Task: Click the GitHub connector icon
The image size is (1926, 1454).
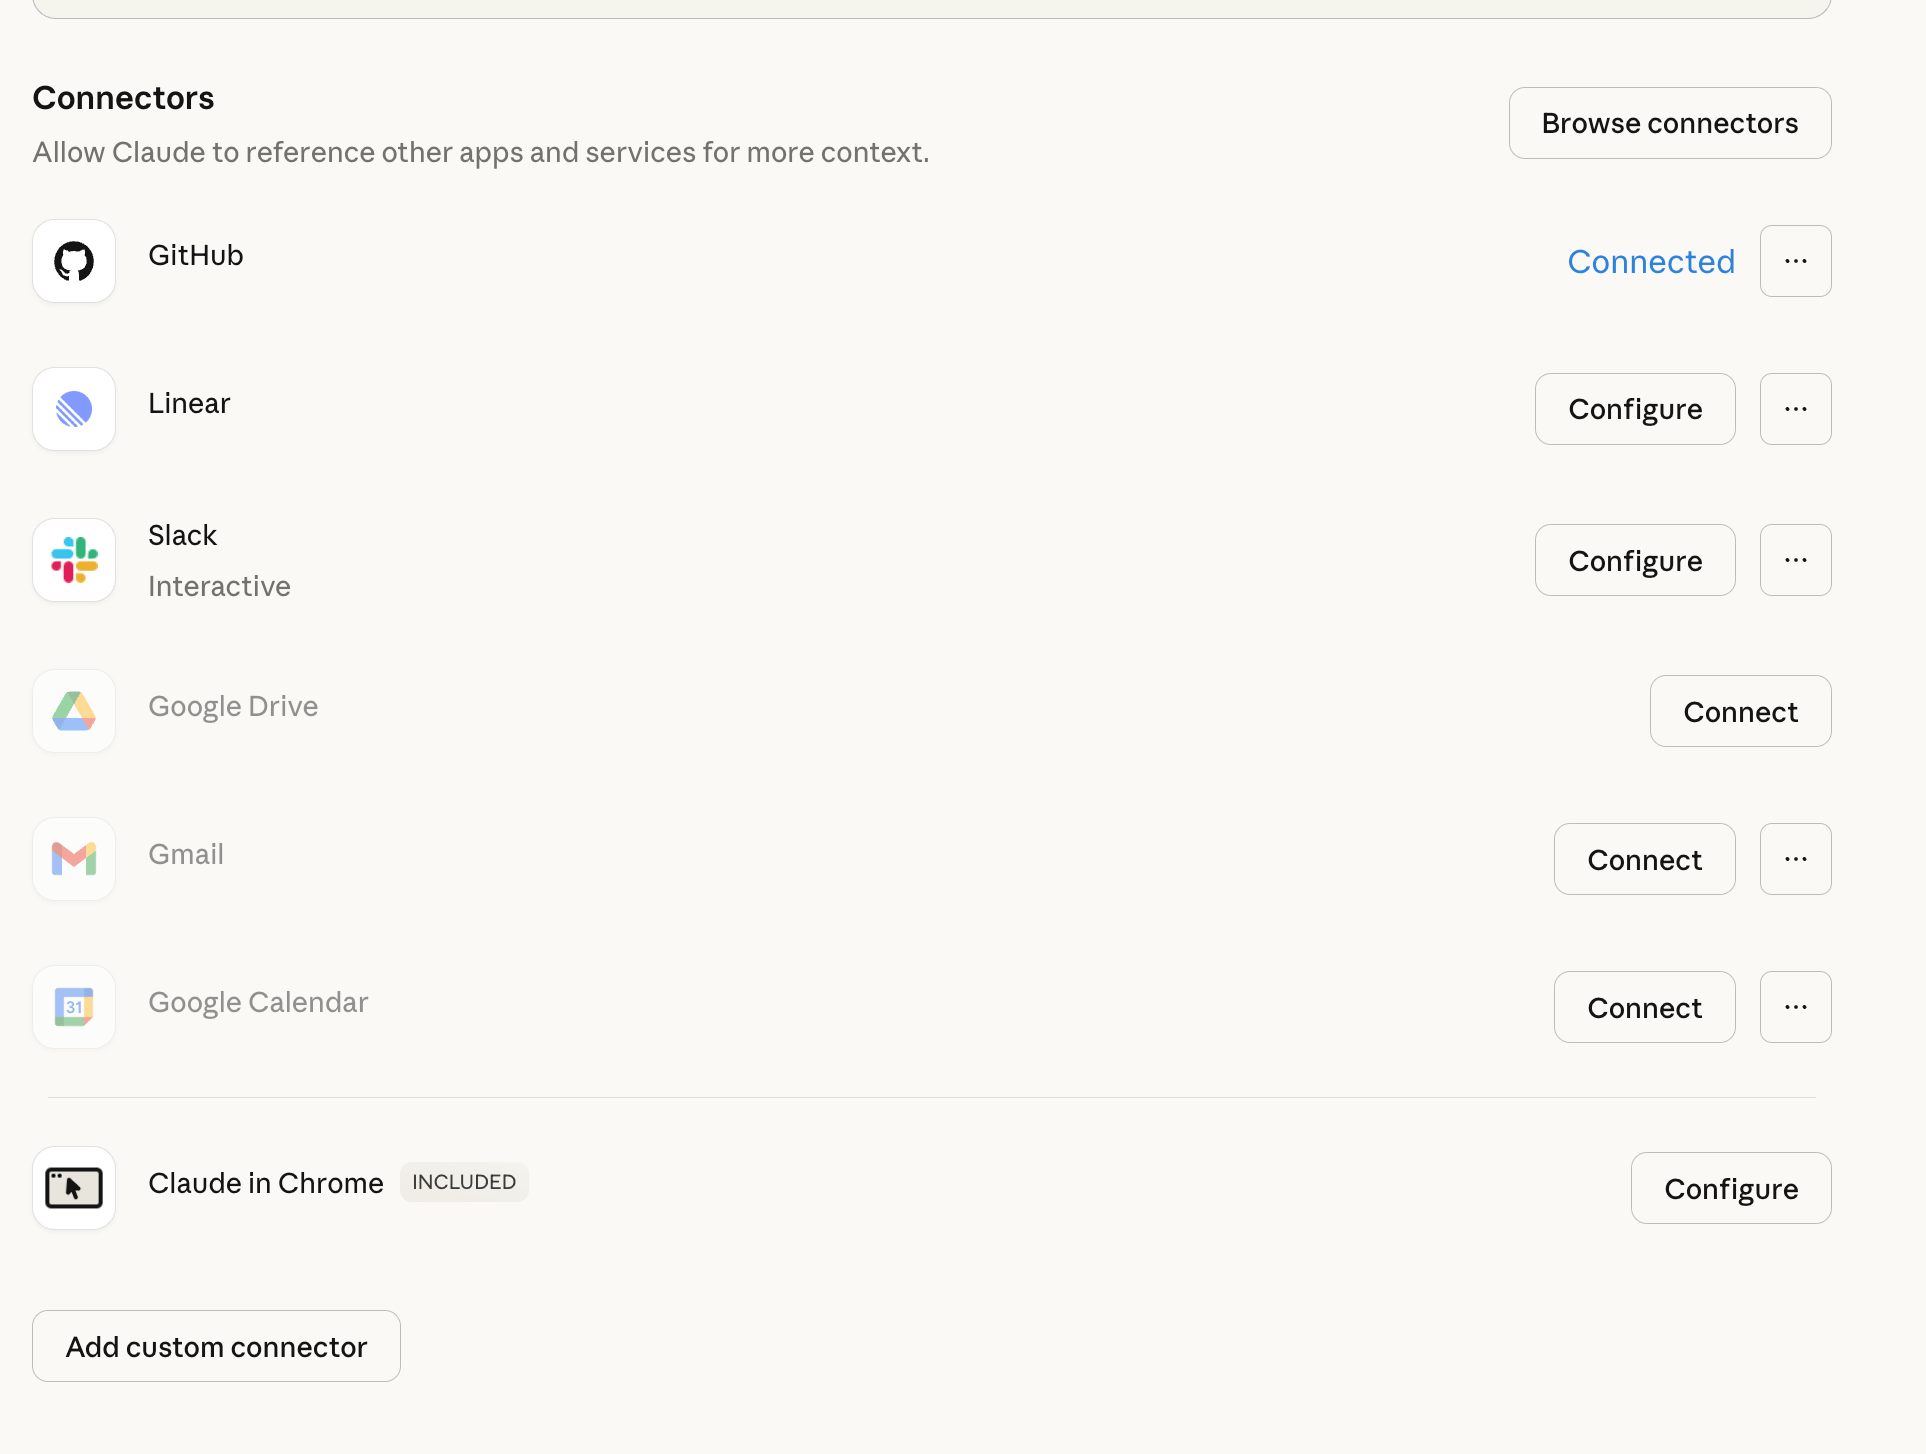Action: pos(74,261)
